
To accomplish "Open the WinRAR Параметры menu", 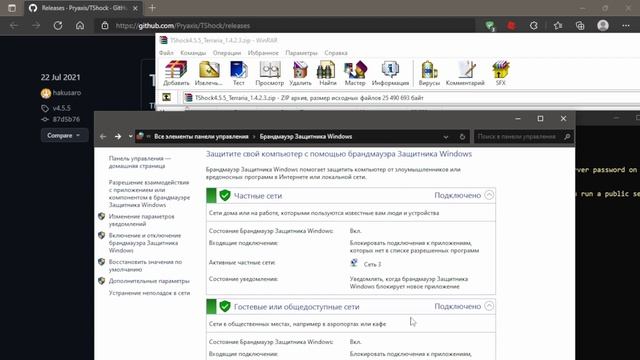I will pos(301,53).
